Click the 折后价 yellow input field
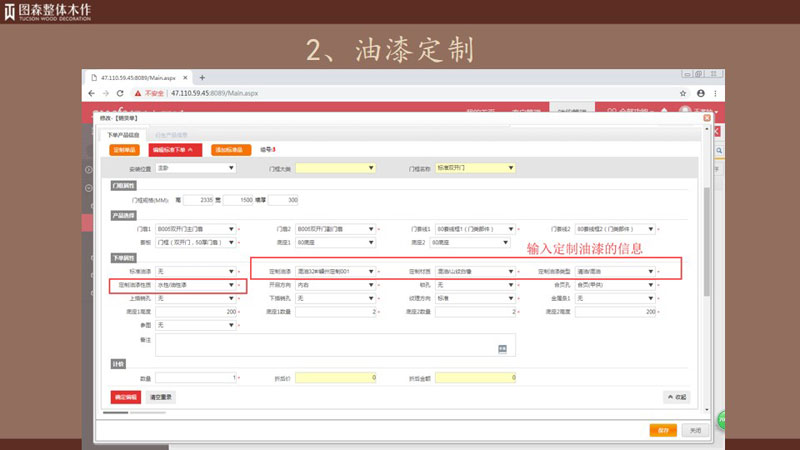The image size is (800, 450). point(335,378)
